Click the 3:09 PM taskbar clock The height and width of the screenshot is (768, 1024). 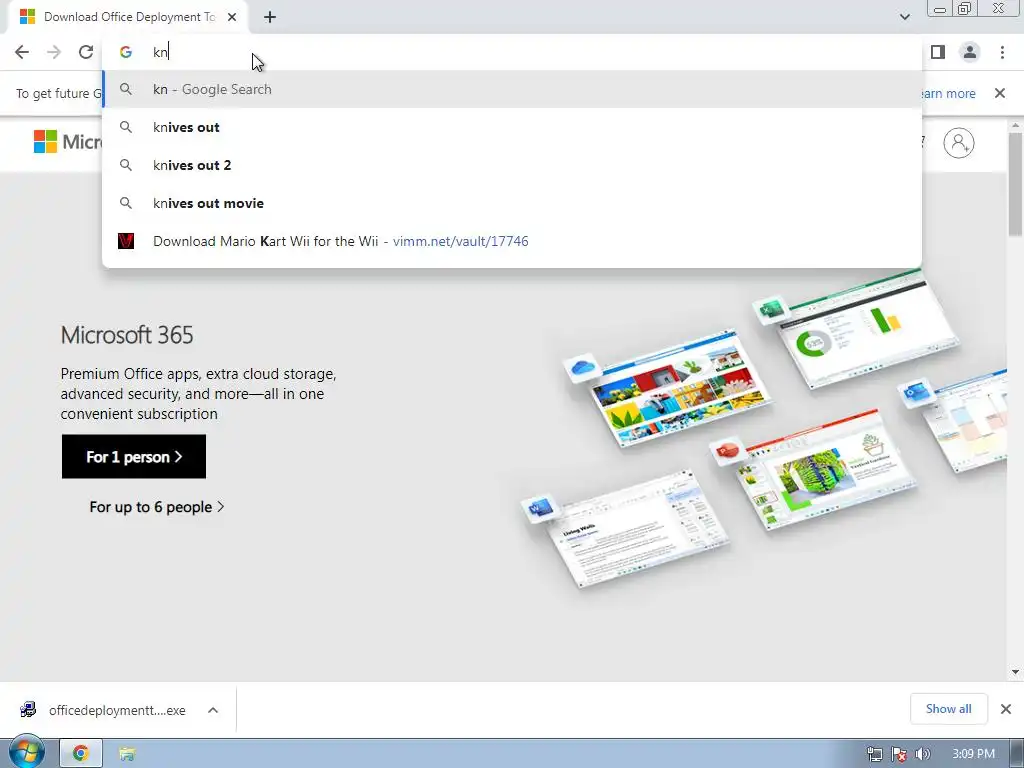(973, 754)
